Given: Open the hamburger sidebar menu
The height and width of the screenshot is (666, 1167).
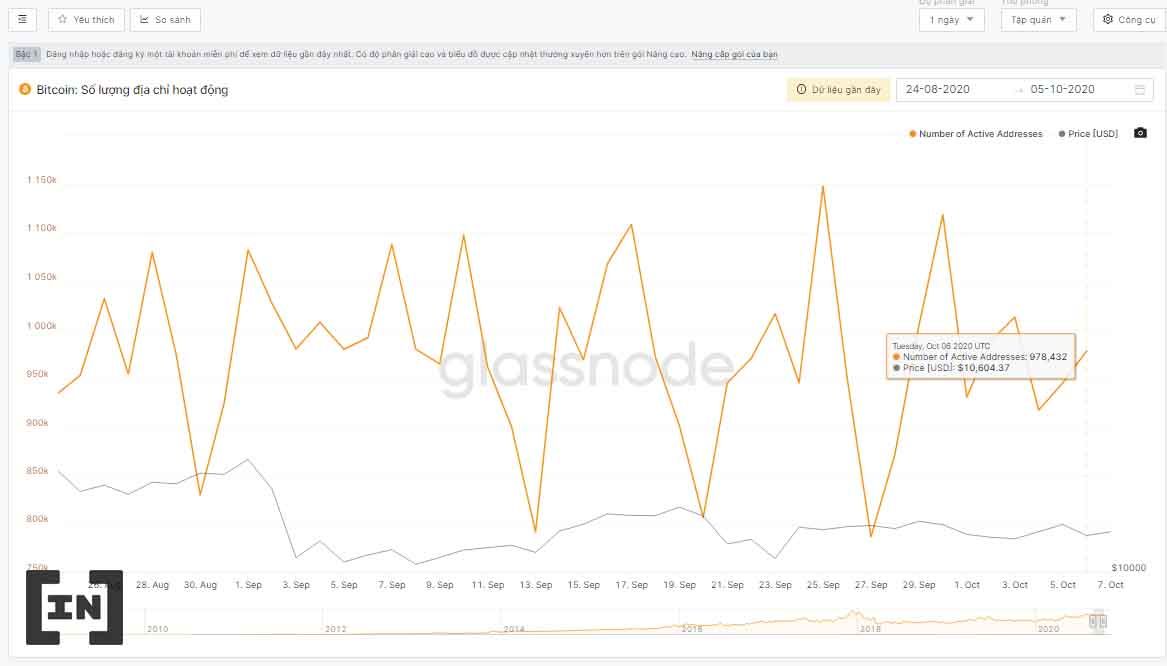Looking at the screenshot, I should click(x=22, y=19).
